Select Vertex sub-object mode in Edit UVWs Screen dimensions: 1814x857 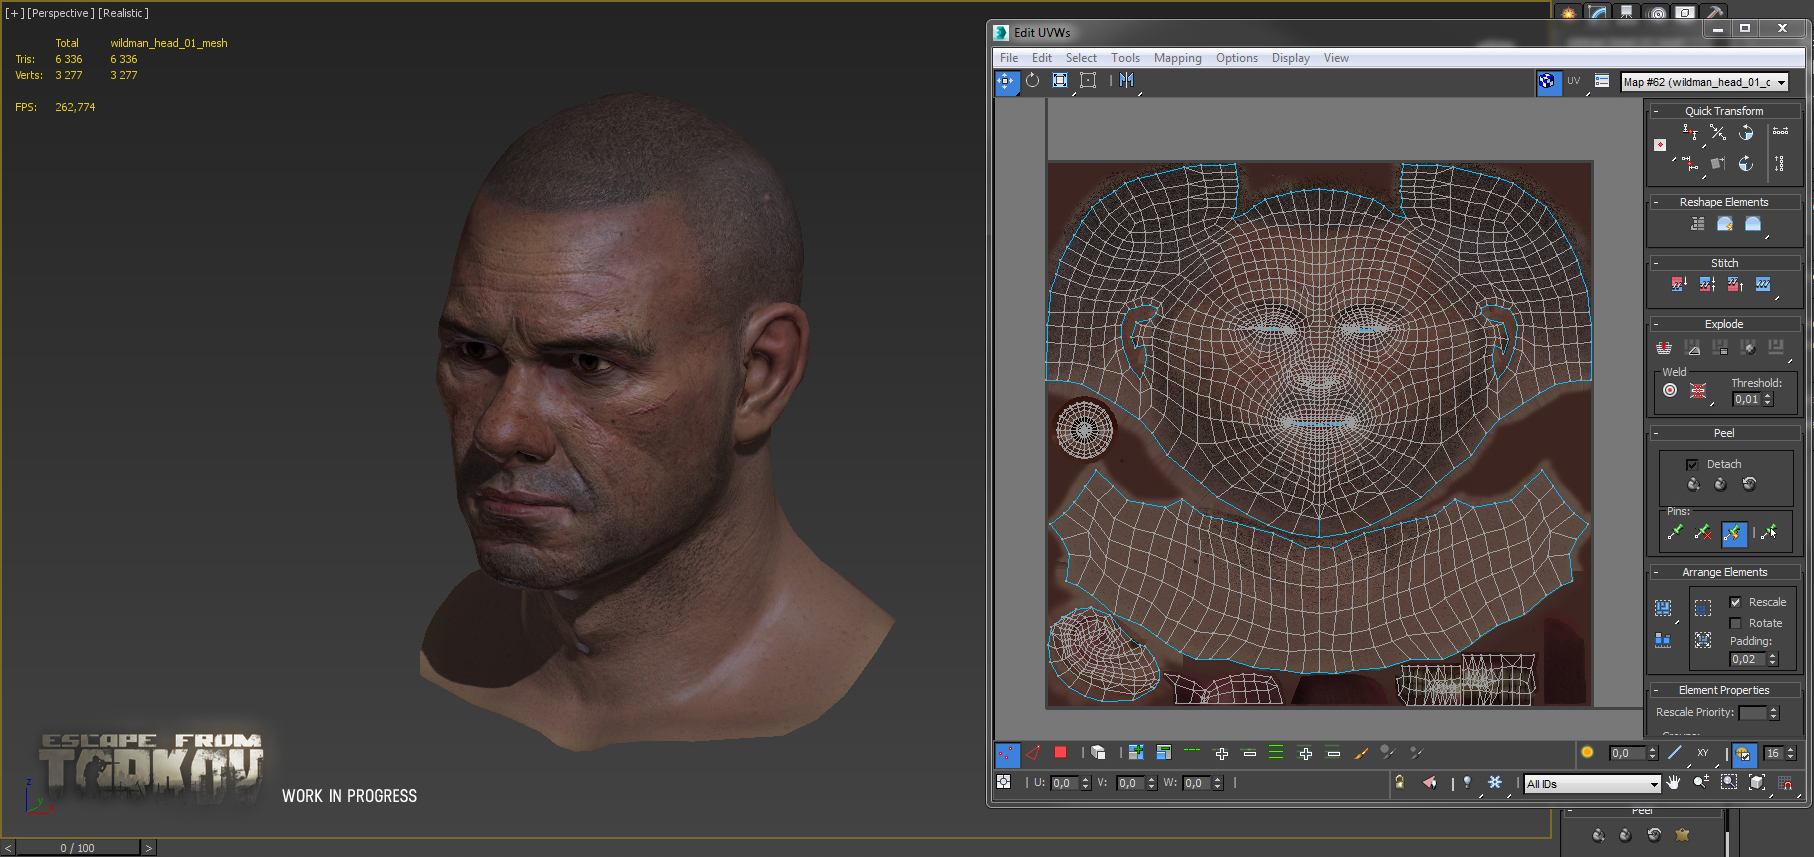pyautogui.click(x=1007, y=754)
